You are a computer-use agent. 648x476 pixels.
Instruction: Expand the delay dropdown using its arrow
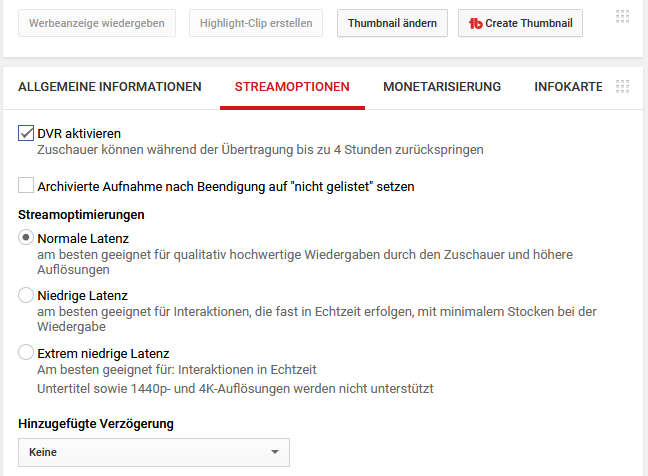click(275, 452)
